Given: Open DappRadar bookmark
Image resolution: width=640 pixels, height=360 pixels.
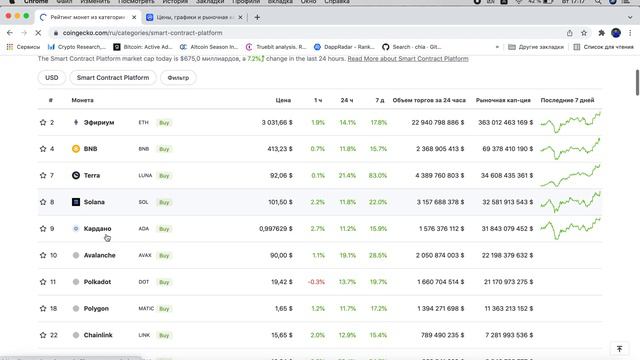Looking at the screenshot, I should (344, 47).
